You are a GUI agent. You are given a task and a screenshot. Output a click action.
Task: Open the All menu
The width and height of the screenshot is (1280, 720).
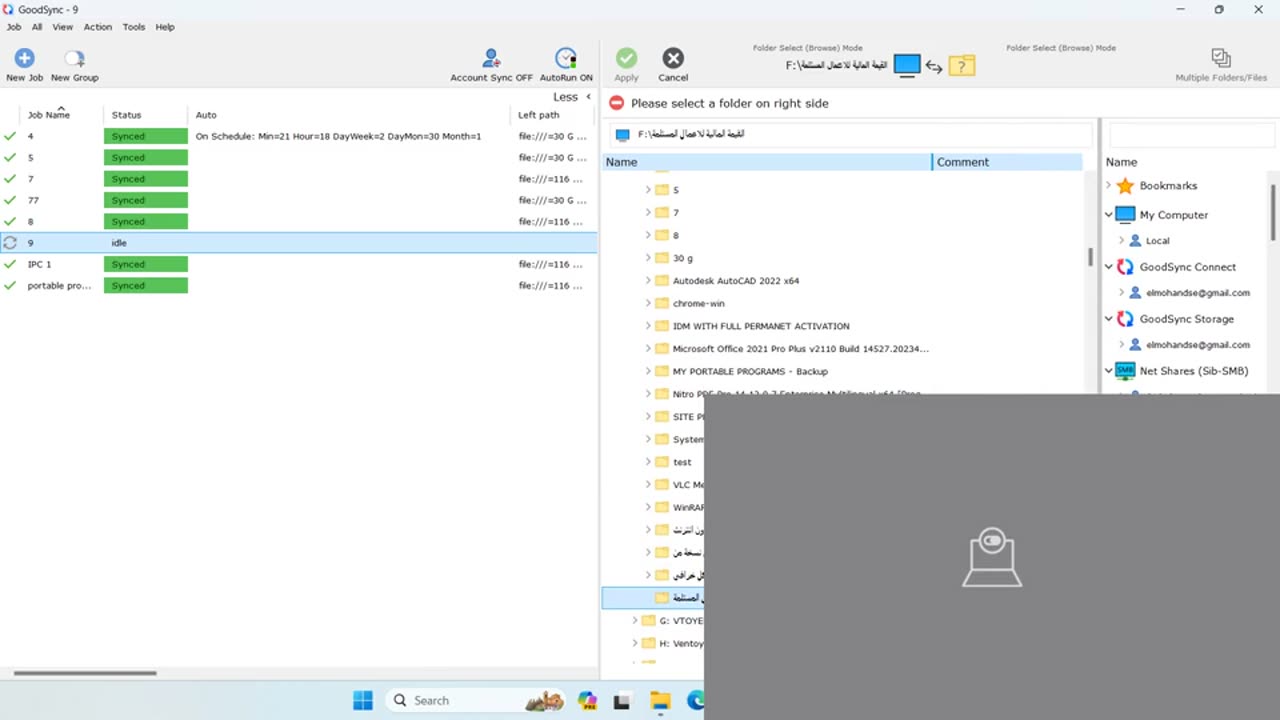(37, 27)
